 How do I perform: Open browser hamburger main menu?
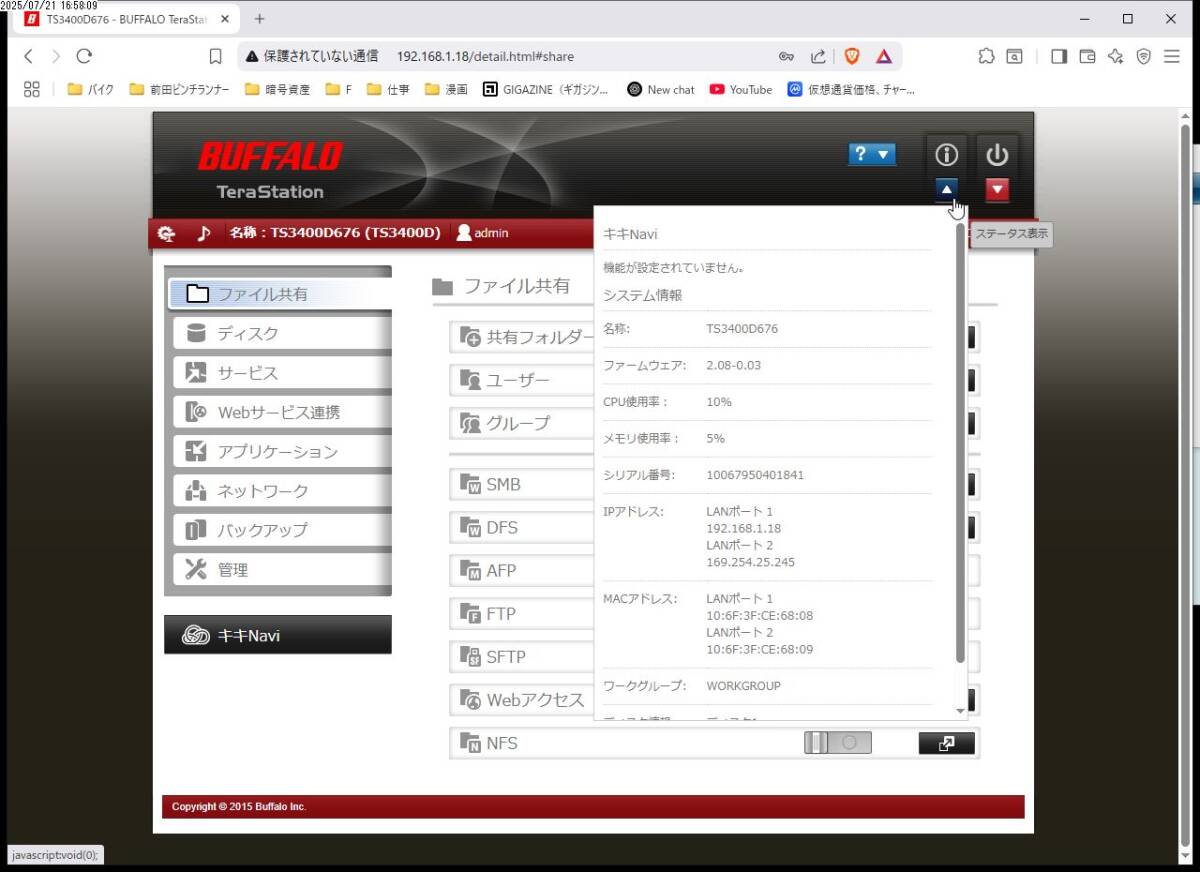point(1172,56)
